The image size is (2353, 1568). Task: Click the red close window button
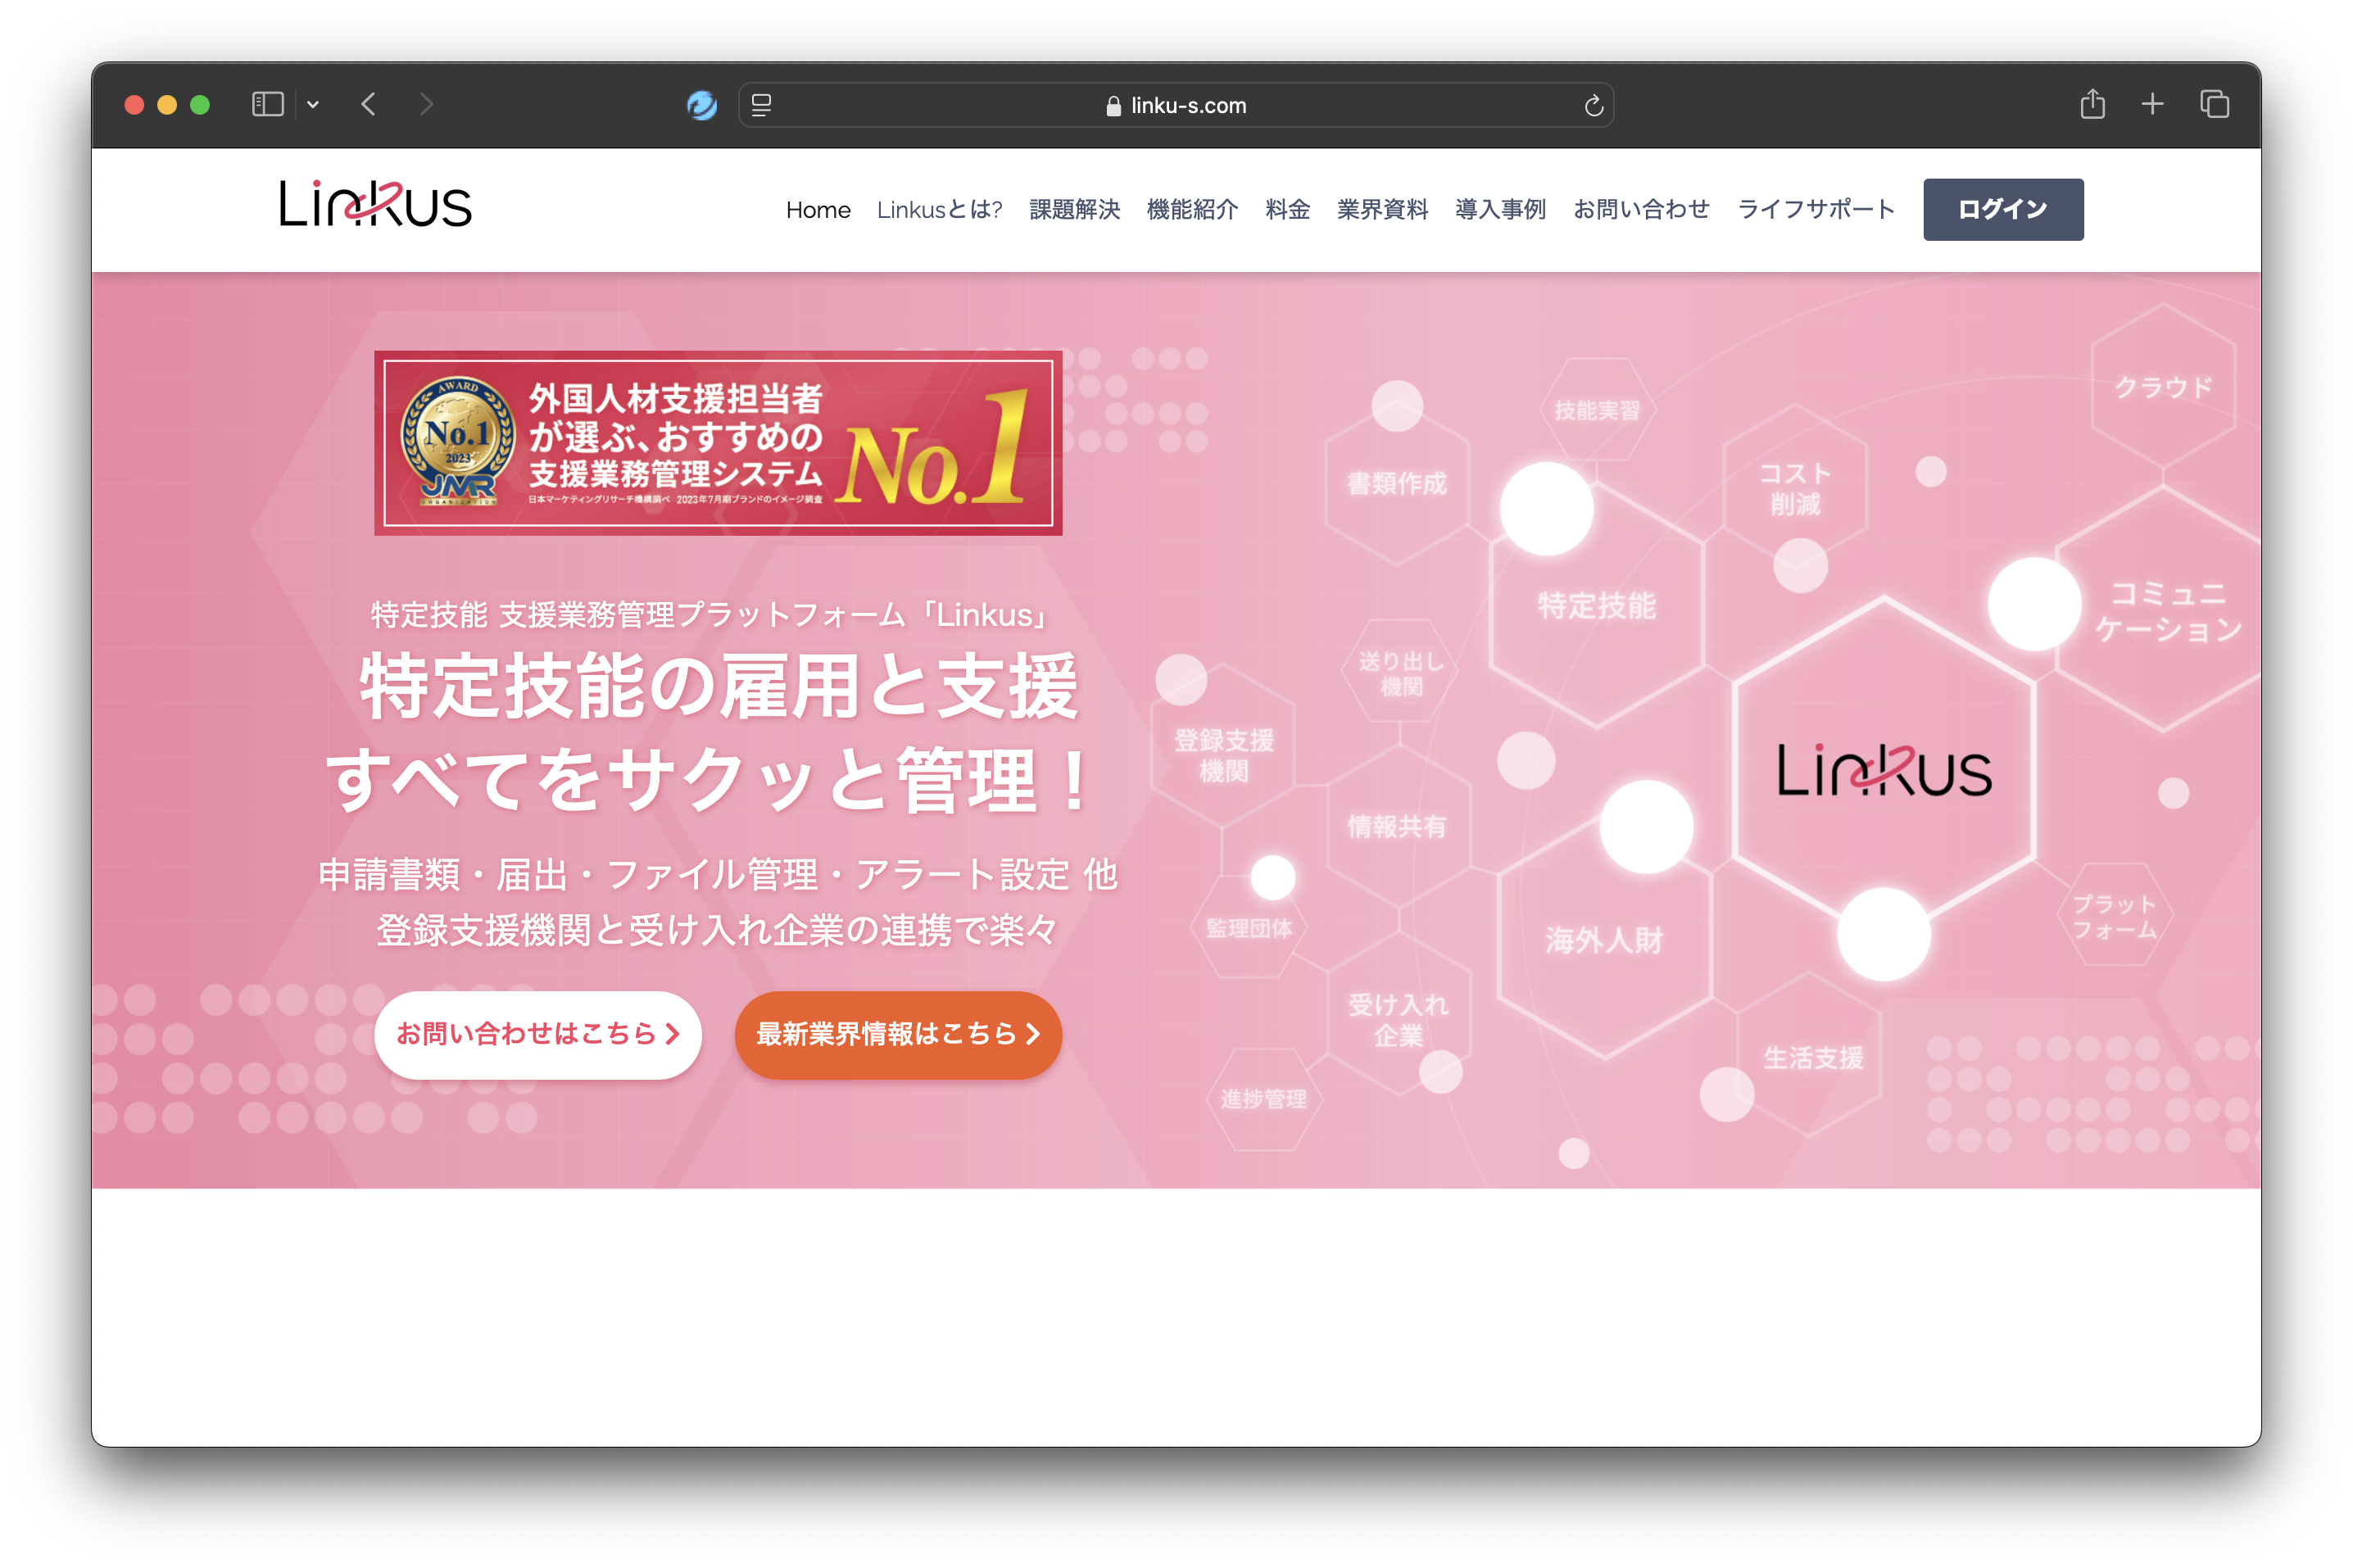click(x=134, y=105)
